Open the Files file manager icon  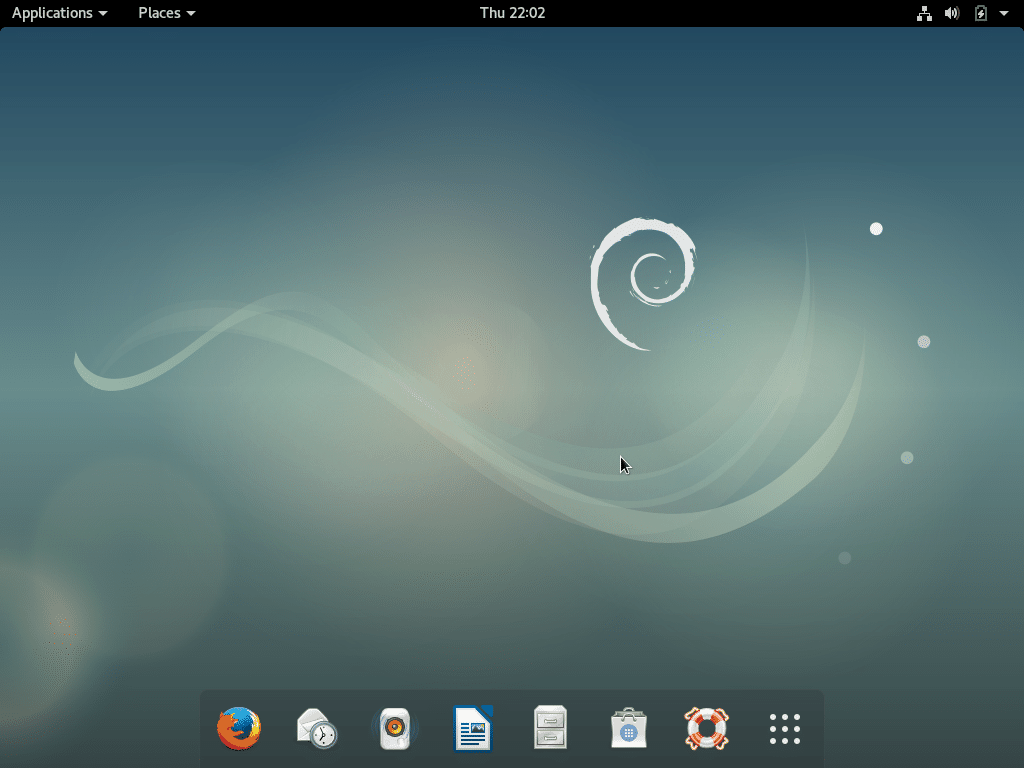point(551,729)
